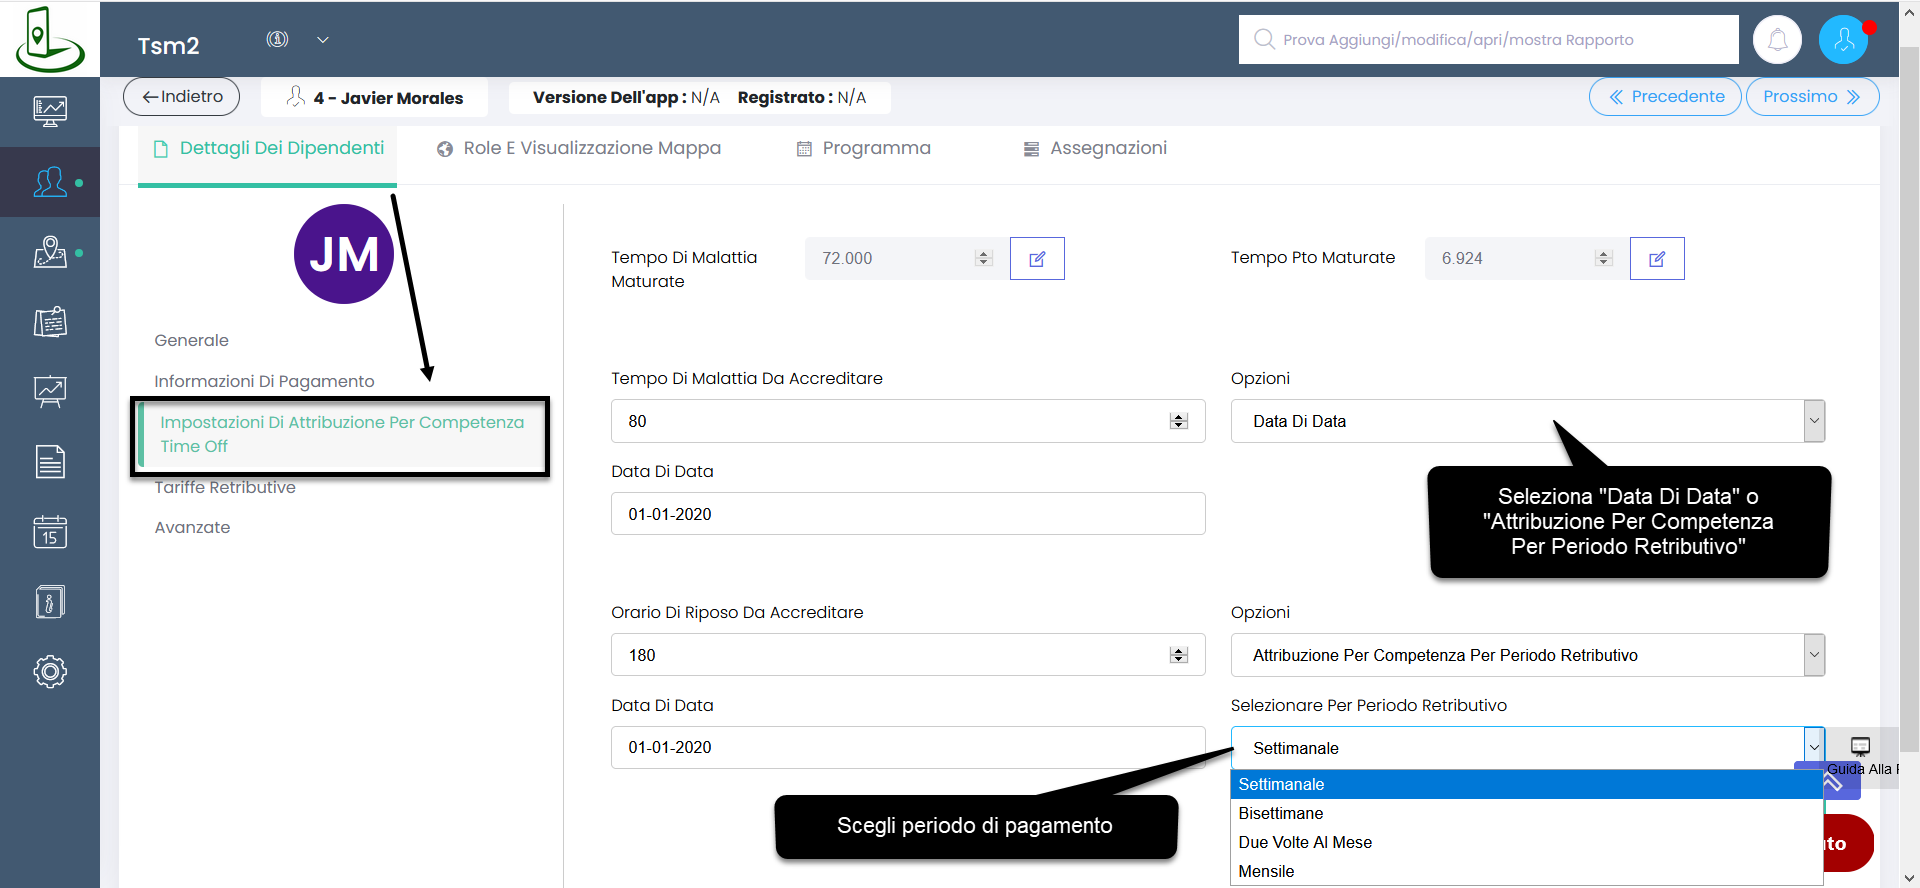This screenshot has width=1920, height=888.
Task: Open the dashboard monitor icon in sidebar
Action: tap(50, 110)
